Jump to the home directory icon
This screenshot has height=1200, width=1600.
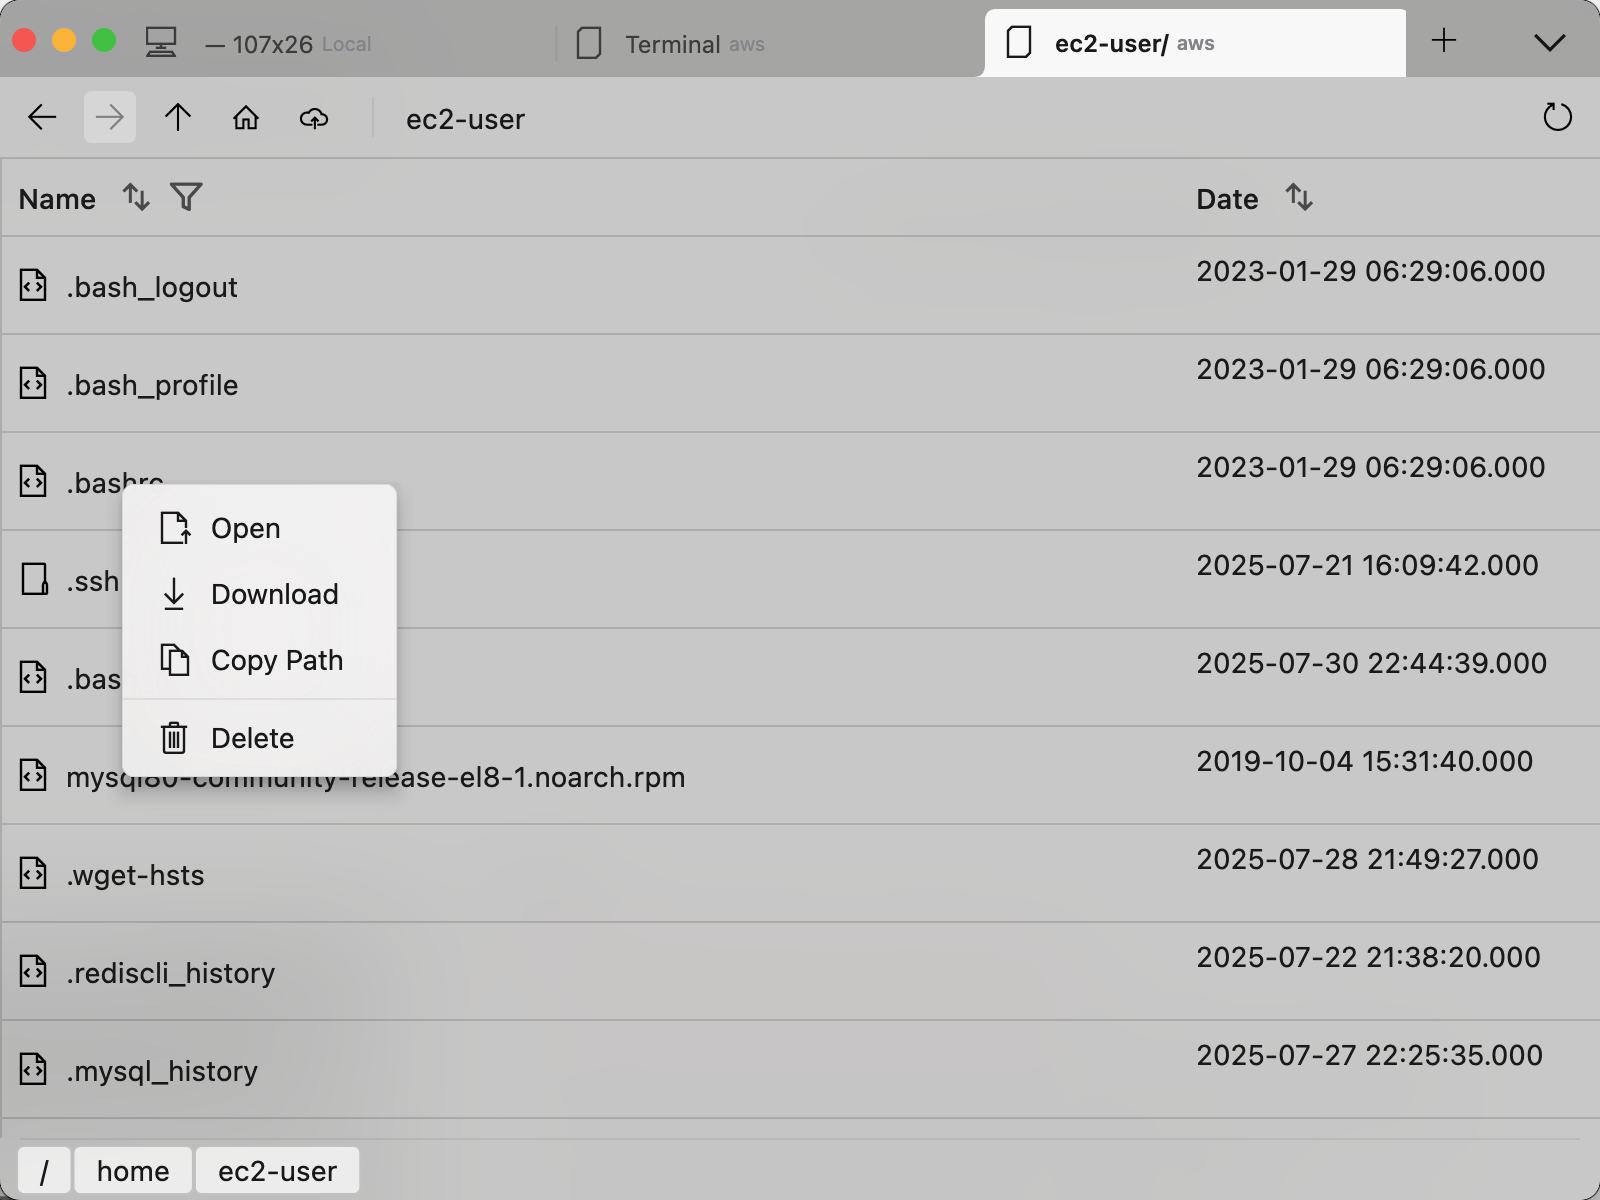click(246, 118)
